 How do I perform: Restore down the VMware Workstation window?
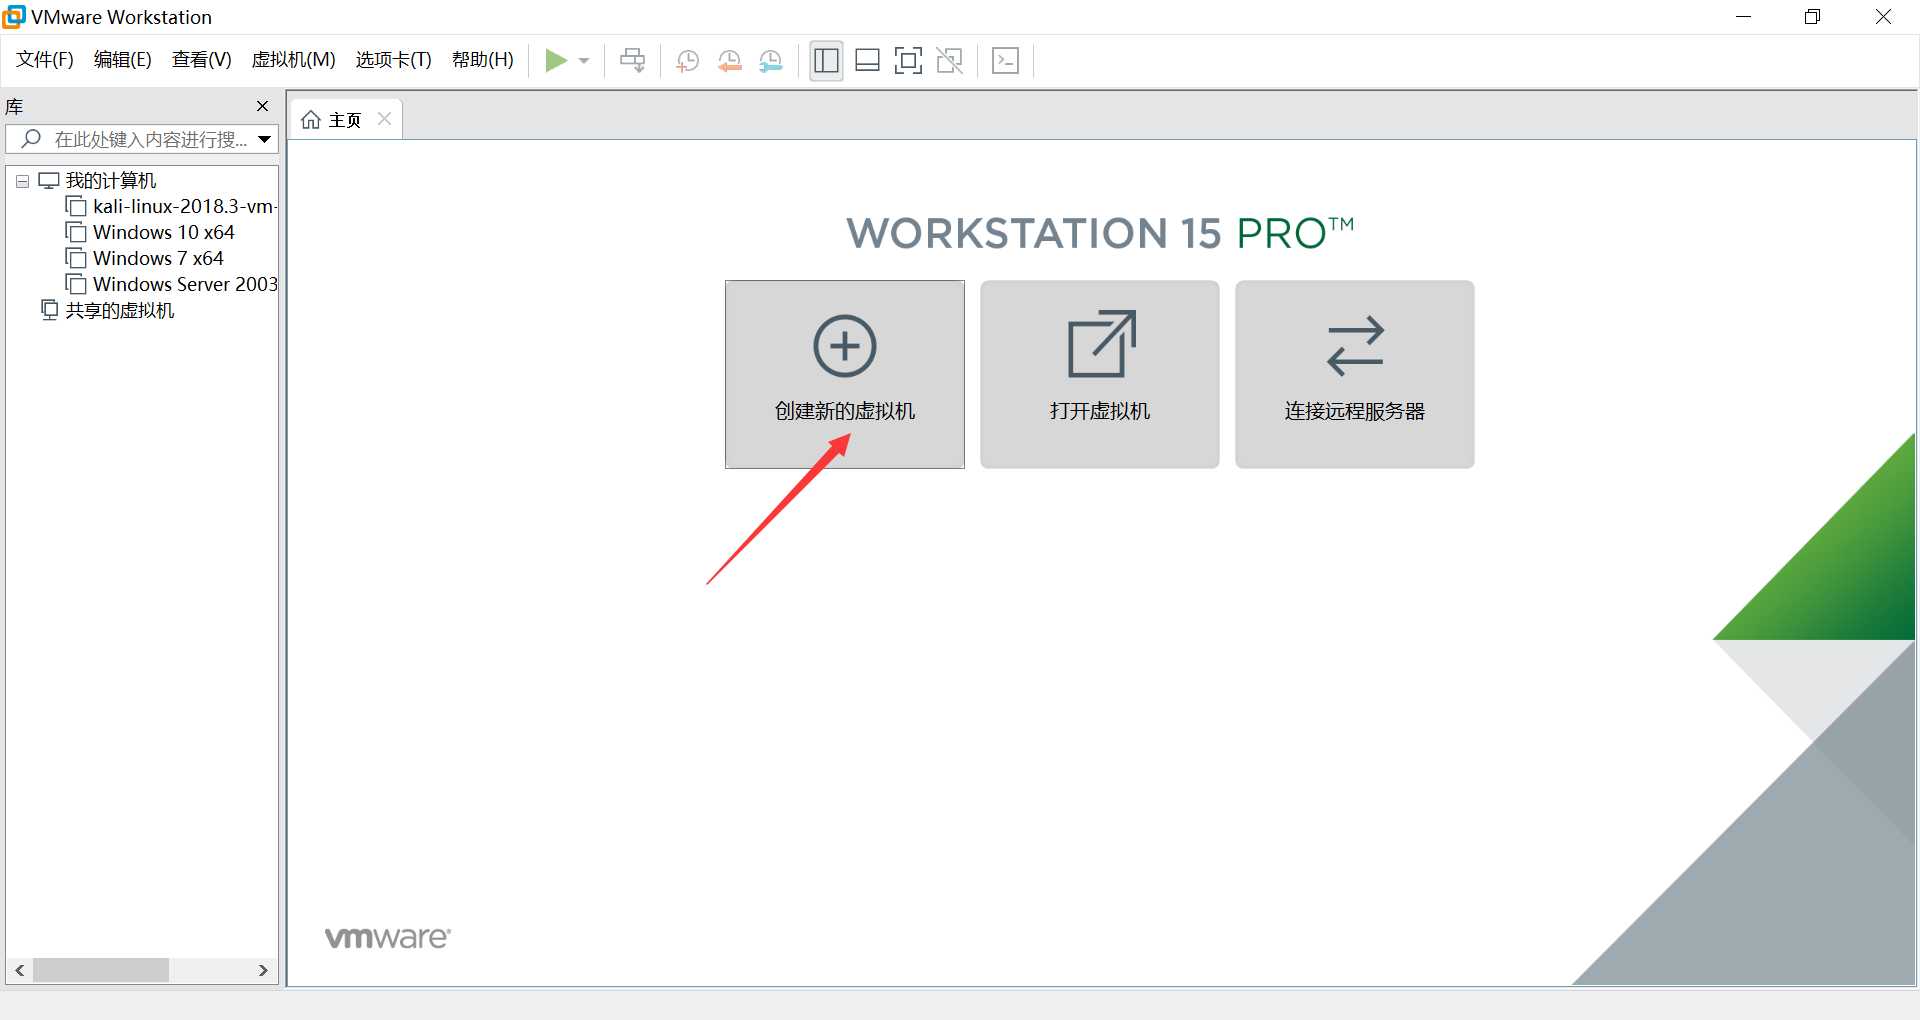(1812, 17)
